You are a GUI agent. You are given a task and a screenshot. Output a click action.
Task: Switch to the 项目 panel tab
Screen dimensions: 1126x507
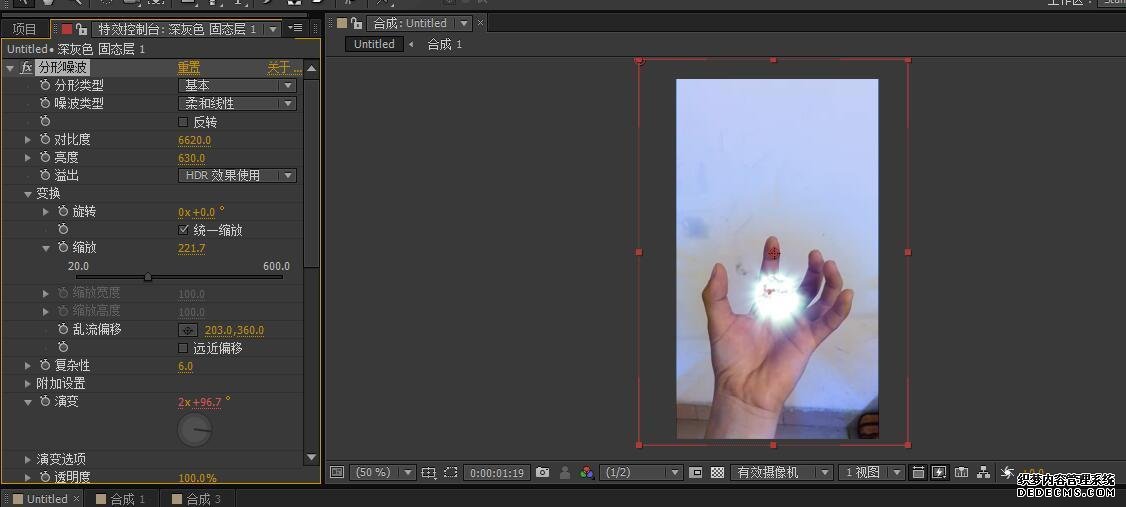coord(24,29)
